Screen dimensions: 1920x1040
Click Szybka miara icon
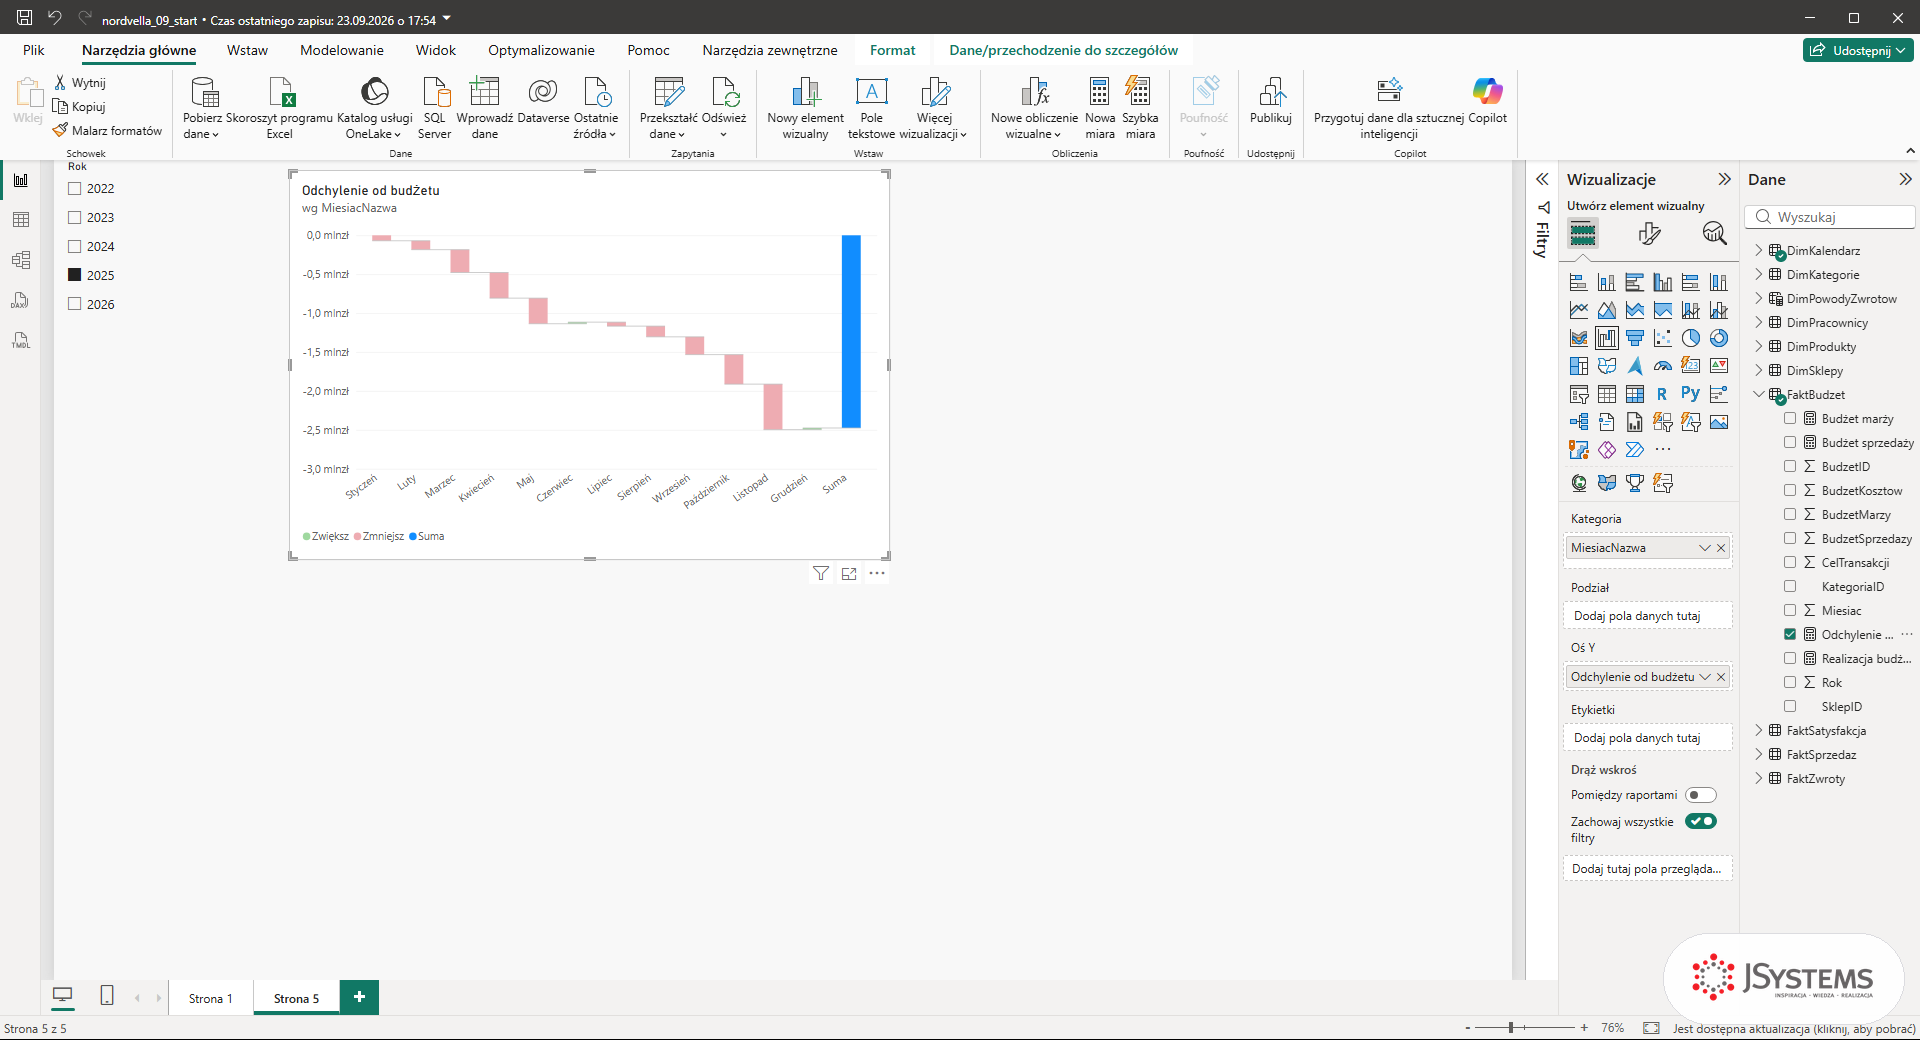click(1139, 92)
